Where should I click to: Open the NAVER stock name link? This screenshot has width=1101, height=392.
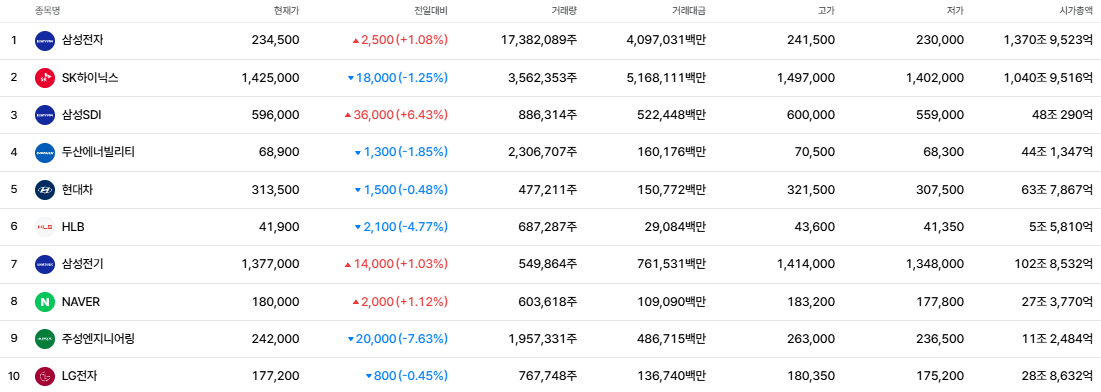(x=81, y=301)
